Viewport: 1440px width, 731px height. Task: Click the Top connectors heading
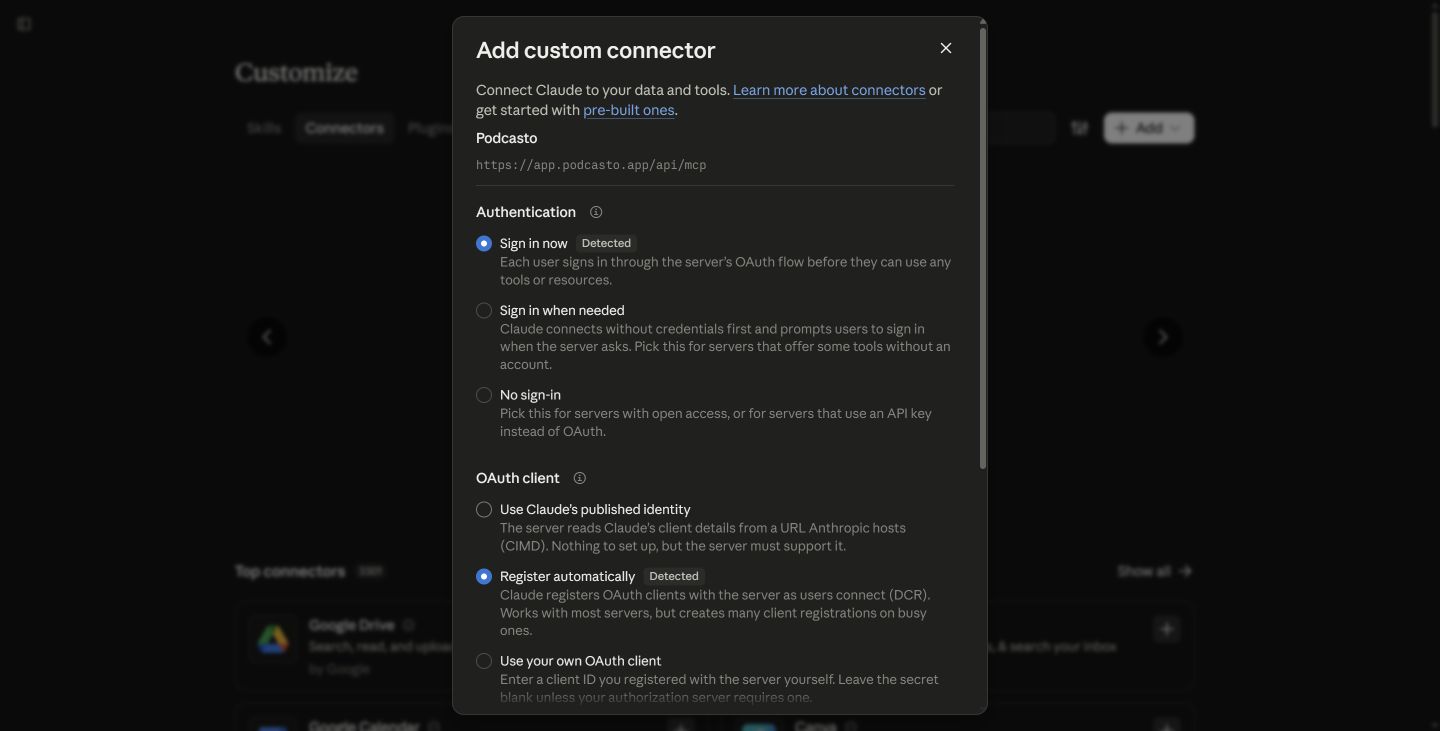[290, 571]
